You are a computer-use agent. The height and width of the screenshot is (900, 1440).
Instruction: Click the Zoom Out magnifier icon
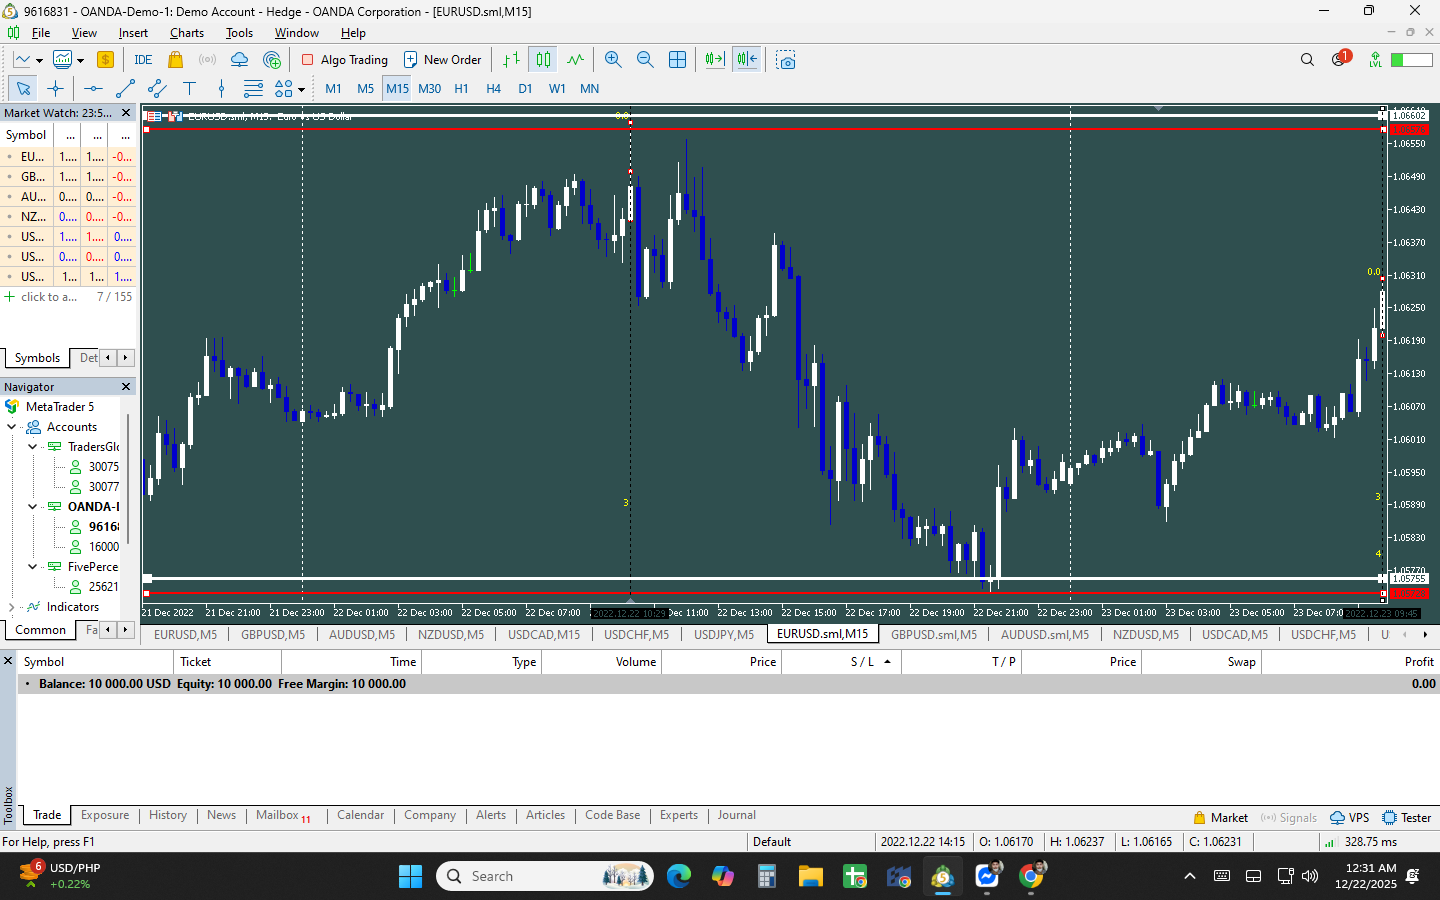pyautogui.click(x=645, y=60)
